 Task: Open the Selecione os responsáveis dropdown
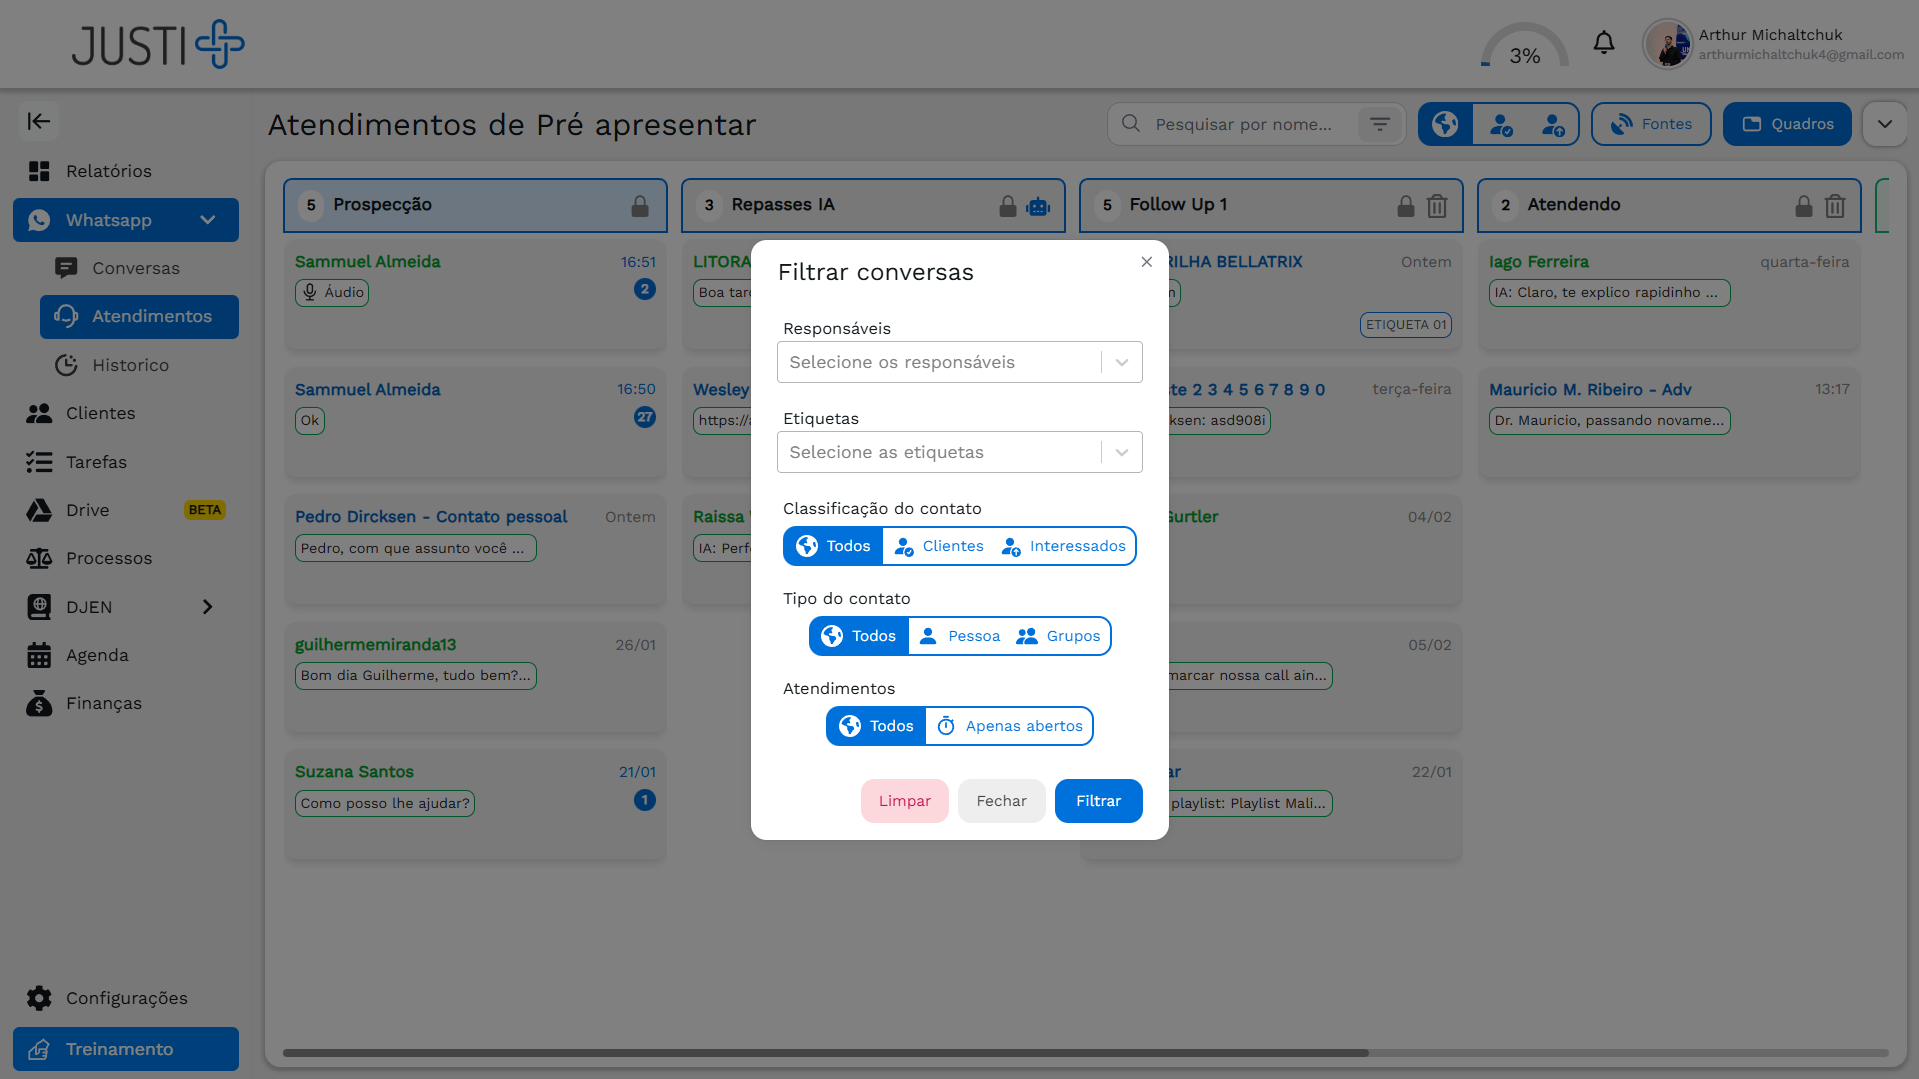pos(958,361)
